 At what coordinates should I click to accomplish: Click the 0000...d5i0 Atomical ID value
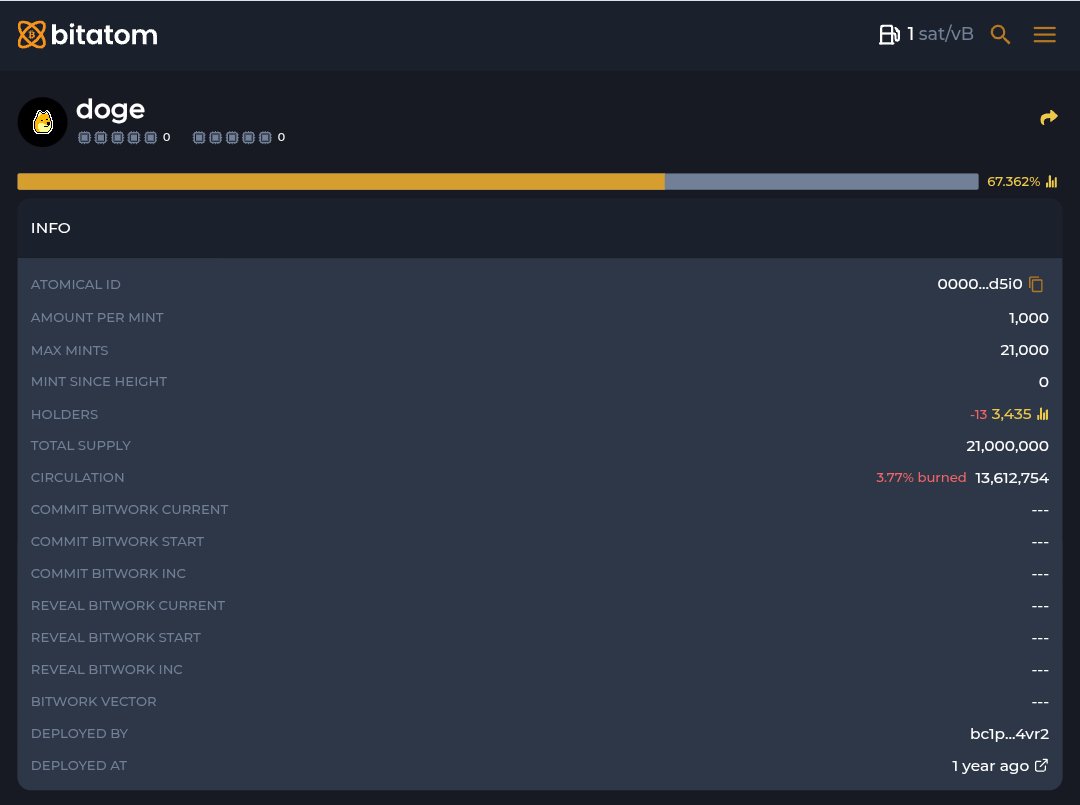(x=979, y=284)
